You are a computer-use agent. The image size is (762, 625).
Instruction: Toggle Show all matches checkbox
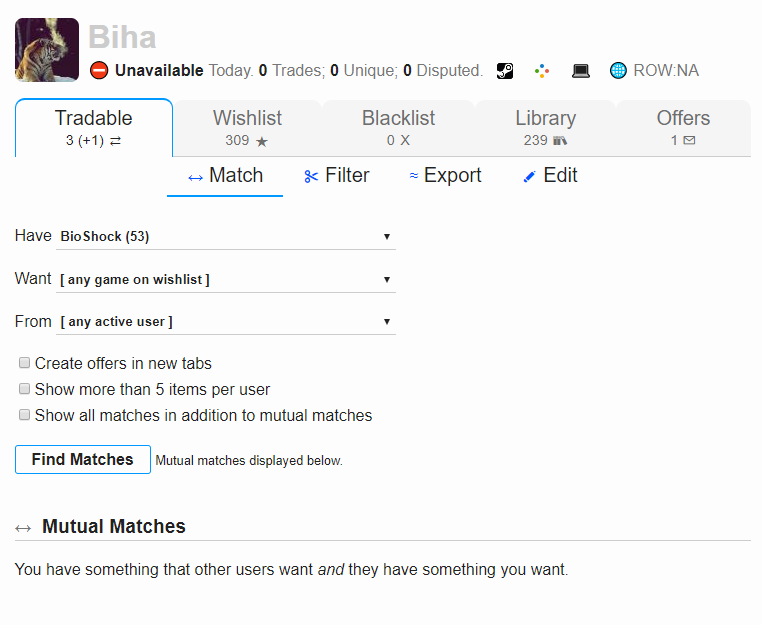[24, 415]
